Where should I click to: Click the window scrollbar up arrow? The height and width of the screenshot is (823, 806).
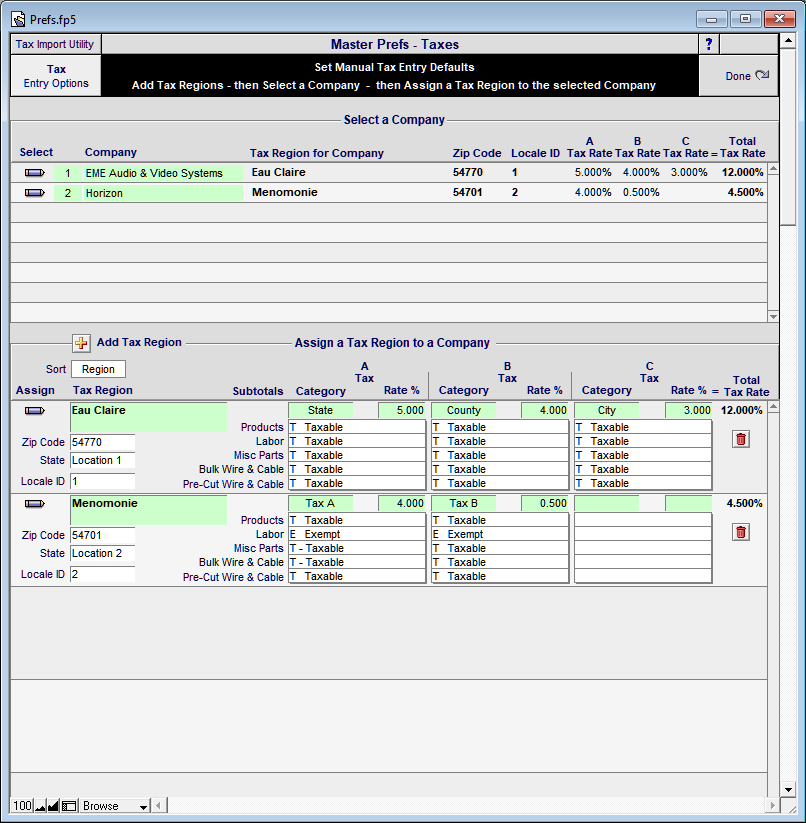[x=788, y=41]
